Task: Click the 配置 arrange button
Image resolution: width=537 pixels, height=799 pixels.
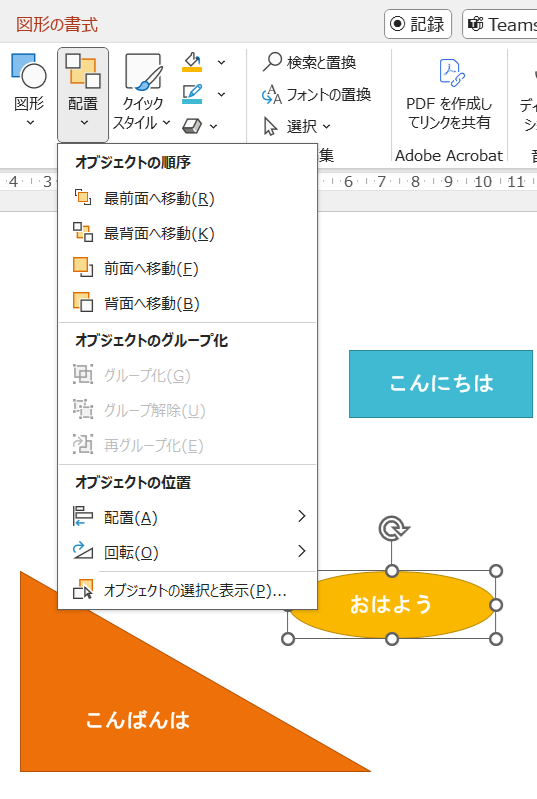Action: click(x=83, y=94)
